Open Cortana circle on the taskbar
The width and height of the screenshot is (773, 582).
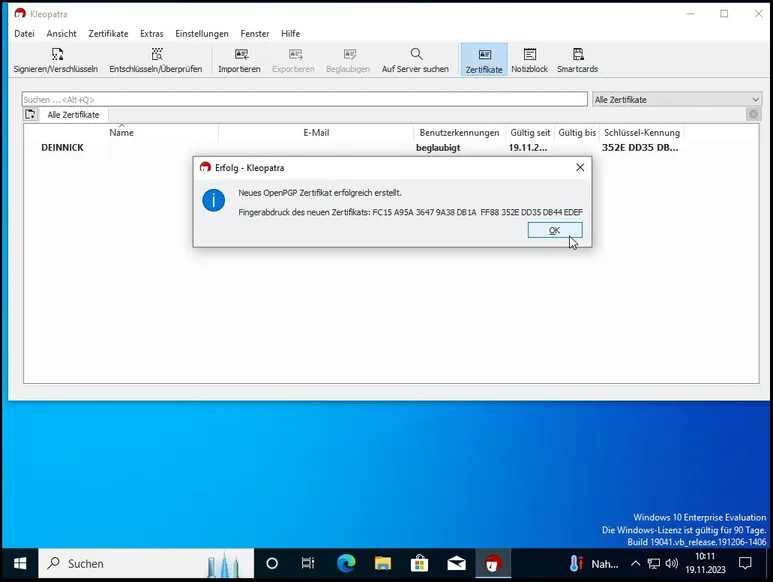pos(272,563)
